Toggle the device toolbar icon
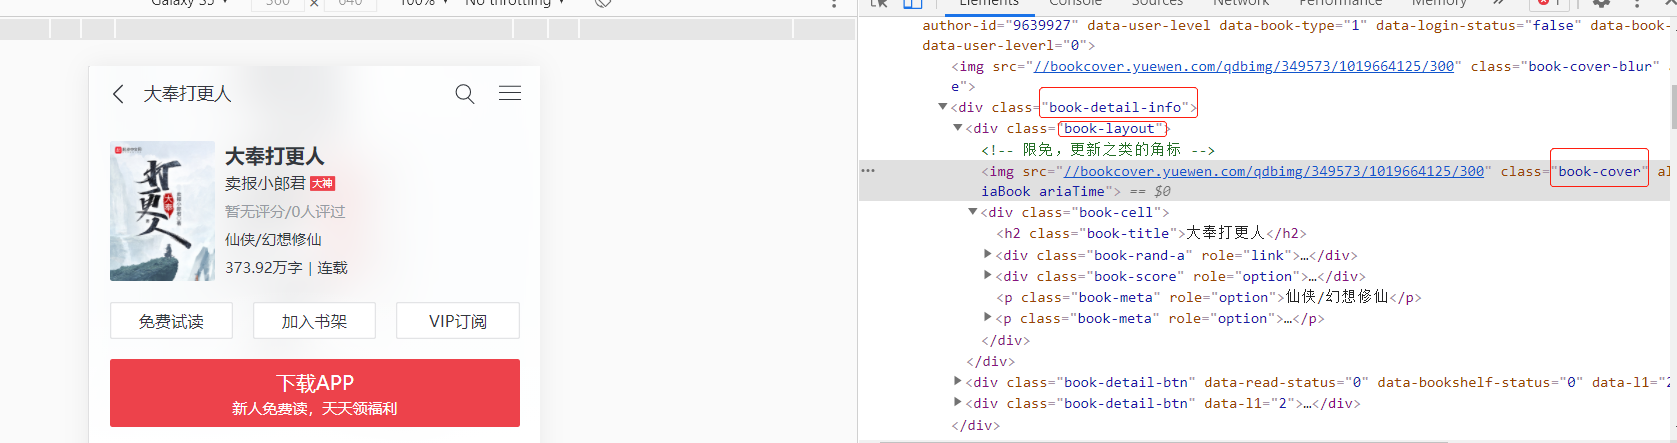The image size is (1677, 443). (912, 4)
